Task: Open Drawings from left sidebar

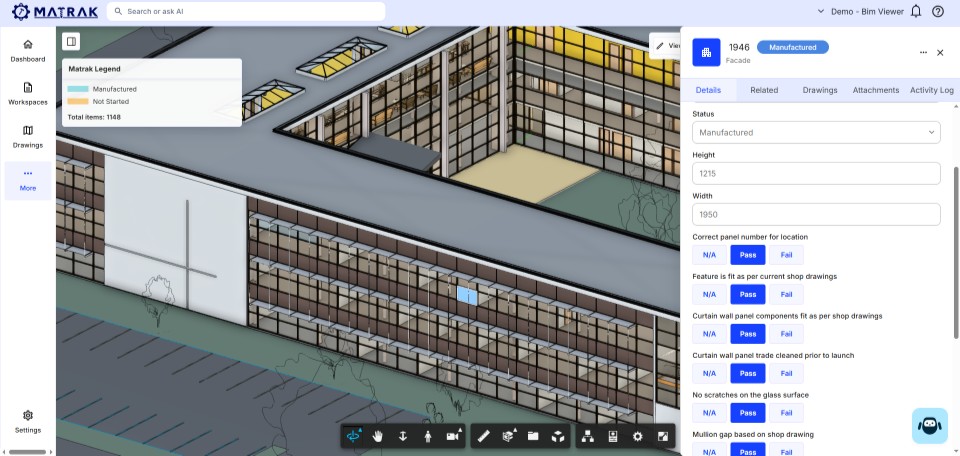Action: 28,136
